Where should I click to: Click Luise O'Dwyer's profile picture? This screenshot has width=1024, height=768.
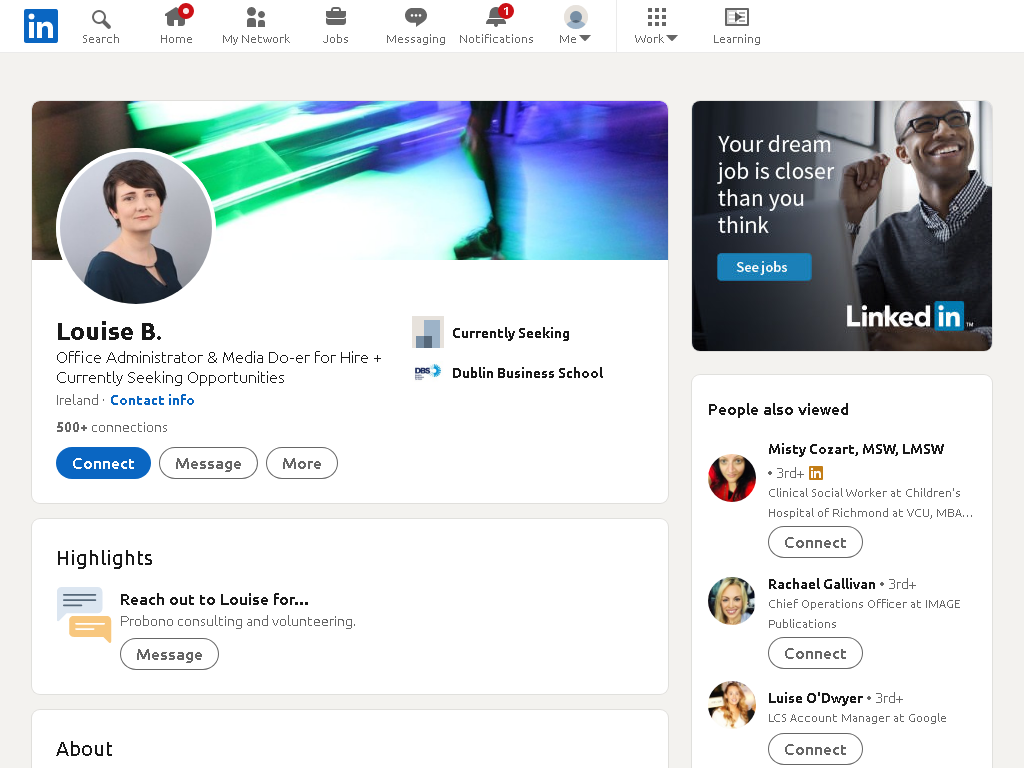732,705
